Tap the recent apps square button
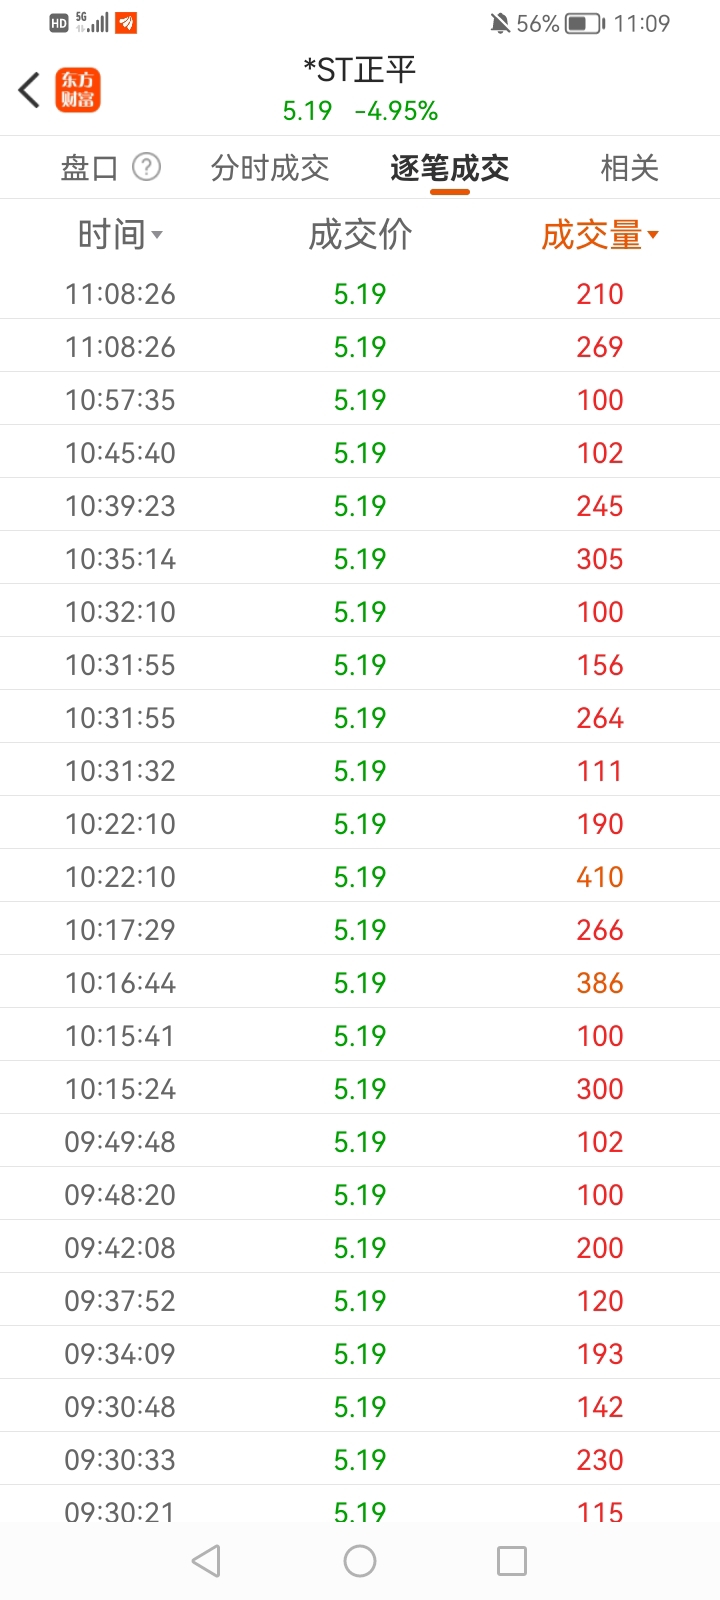 [512, 1561]
